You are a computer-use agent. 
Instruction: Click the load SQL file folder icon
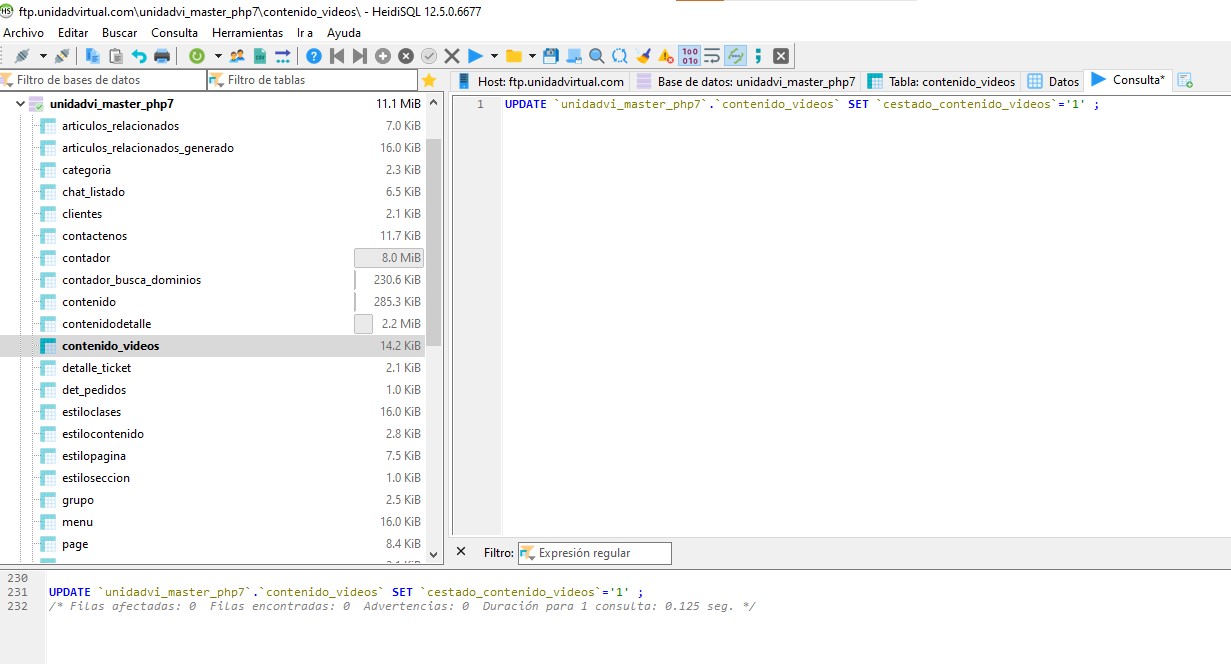[514, 56]
